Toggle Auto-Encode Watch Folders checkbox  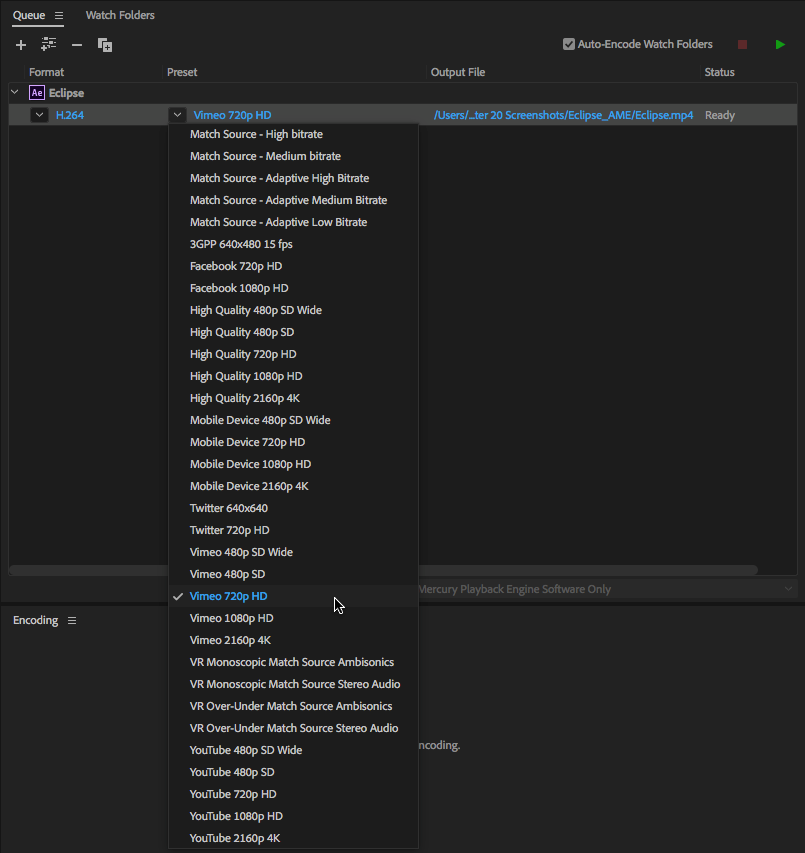pos(569,44)
